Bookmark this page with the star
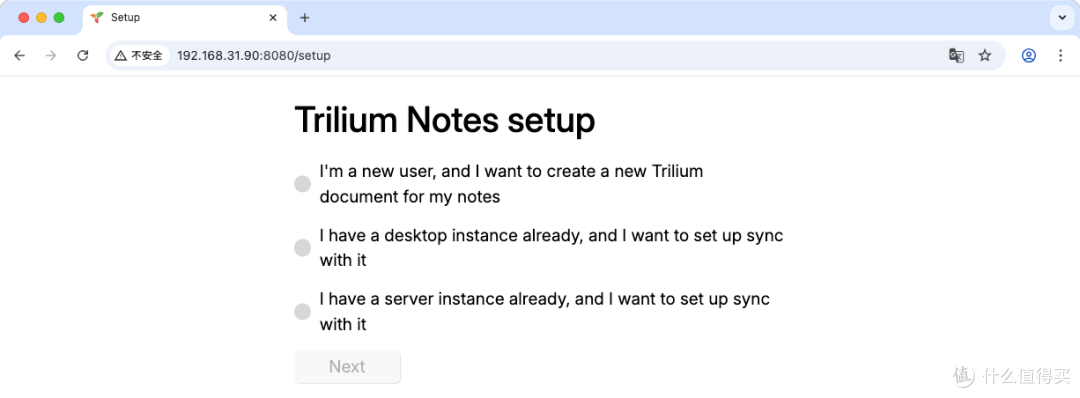Viewport: 1080px width, 398px height. coord(985,56)
